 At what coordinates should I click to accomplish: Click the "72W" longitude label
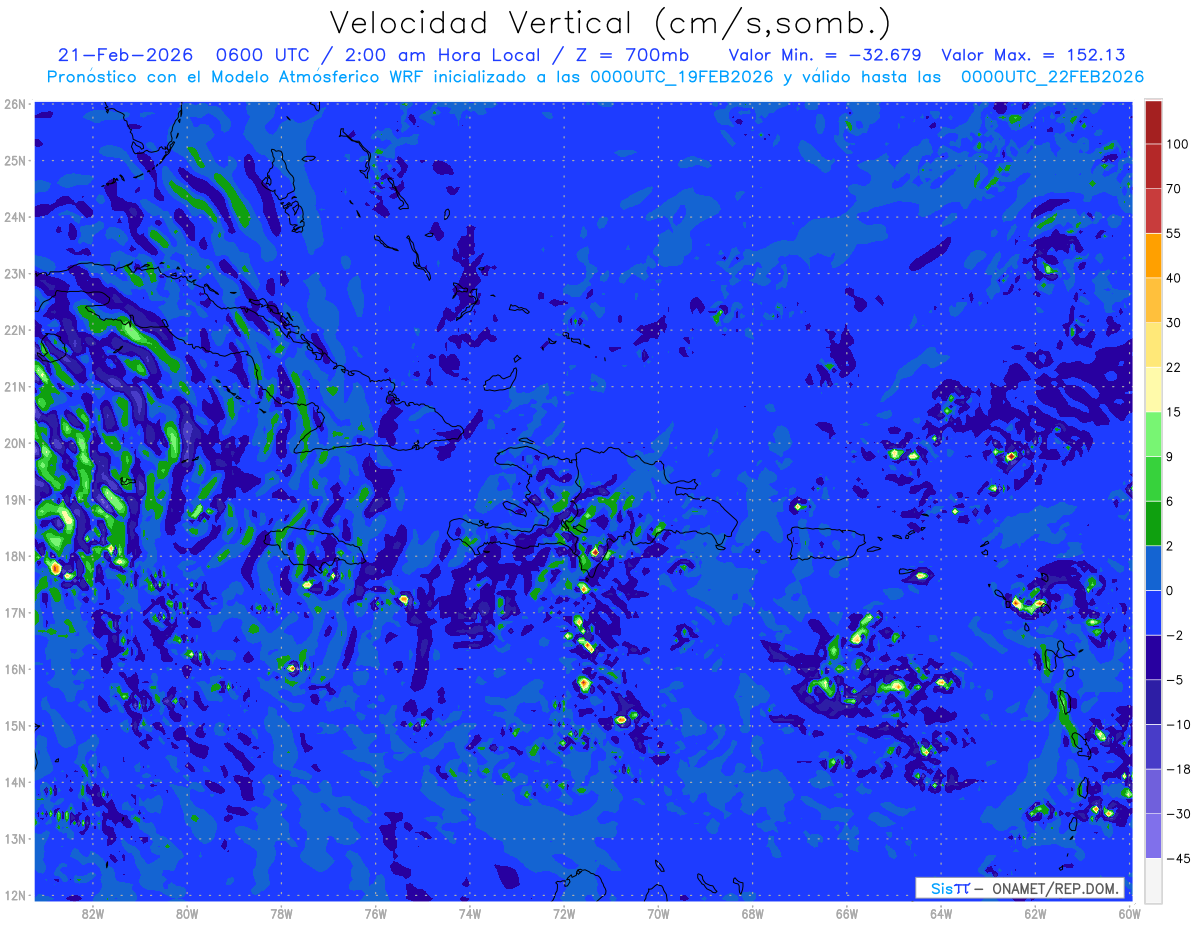pyautogui.click(x=564, y=913)
